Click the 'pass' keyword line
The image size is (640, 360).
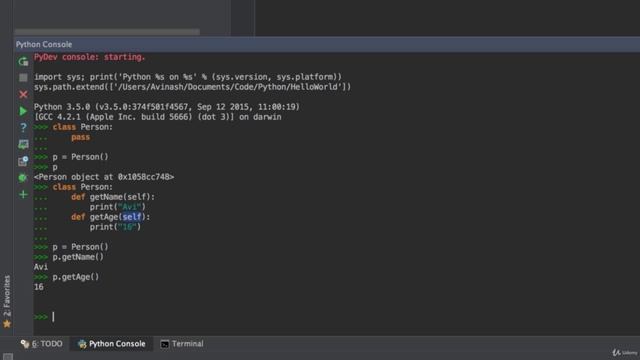(x=80, y=137)
